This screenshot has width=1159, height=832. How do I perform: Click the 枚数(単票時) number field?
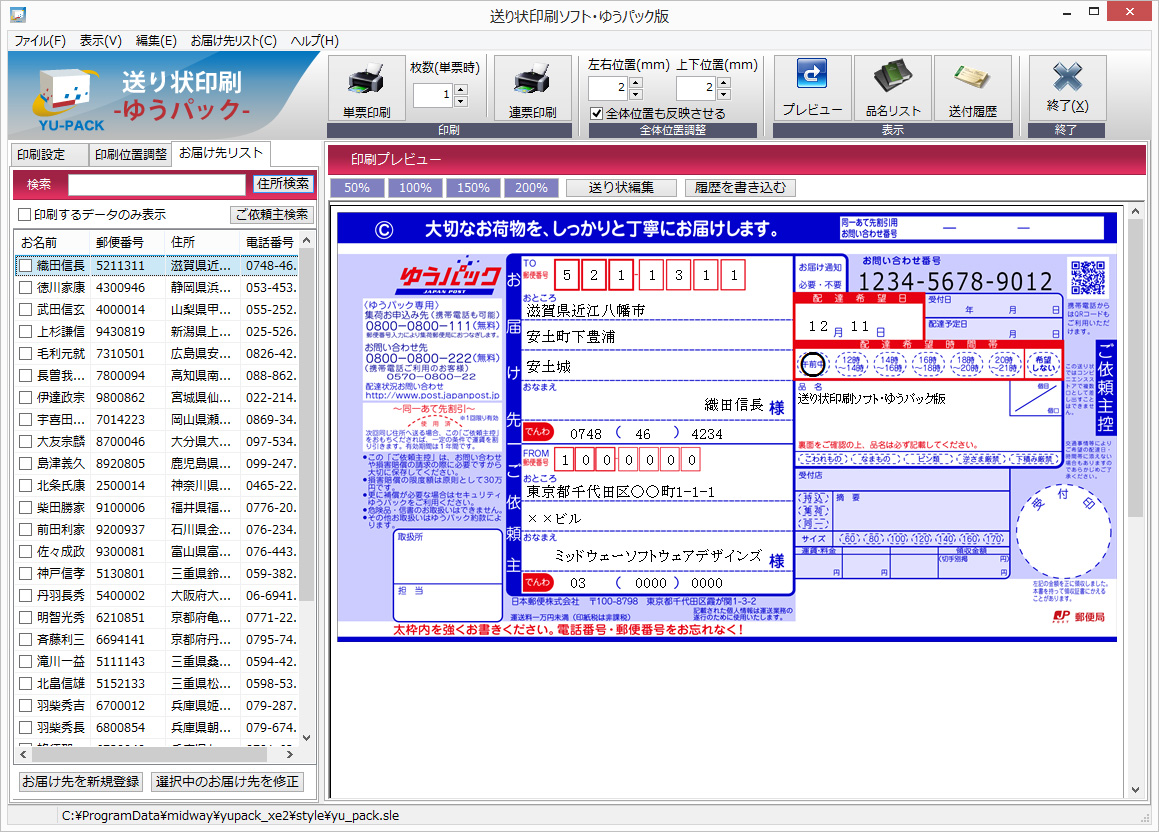click(433, 95)
